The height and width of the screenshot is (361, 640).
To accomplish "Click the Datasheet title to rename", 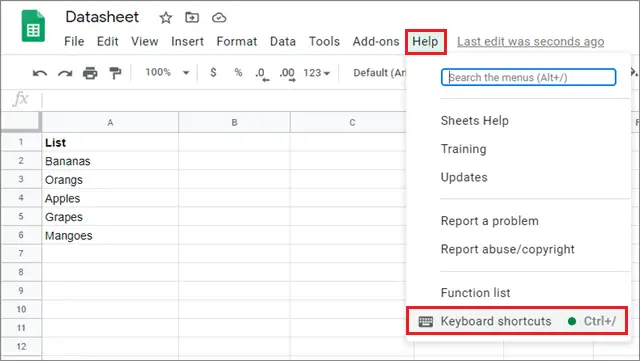I will tap(102, 17).
